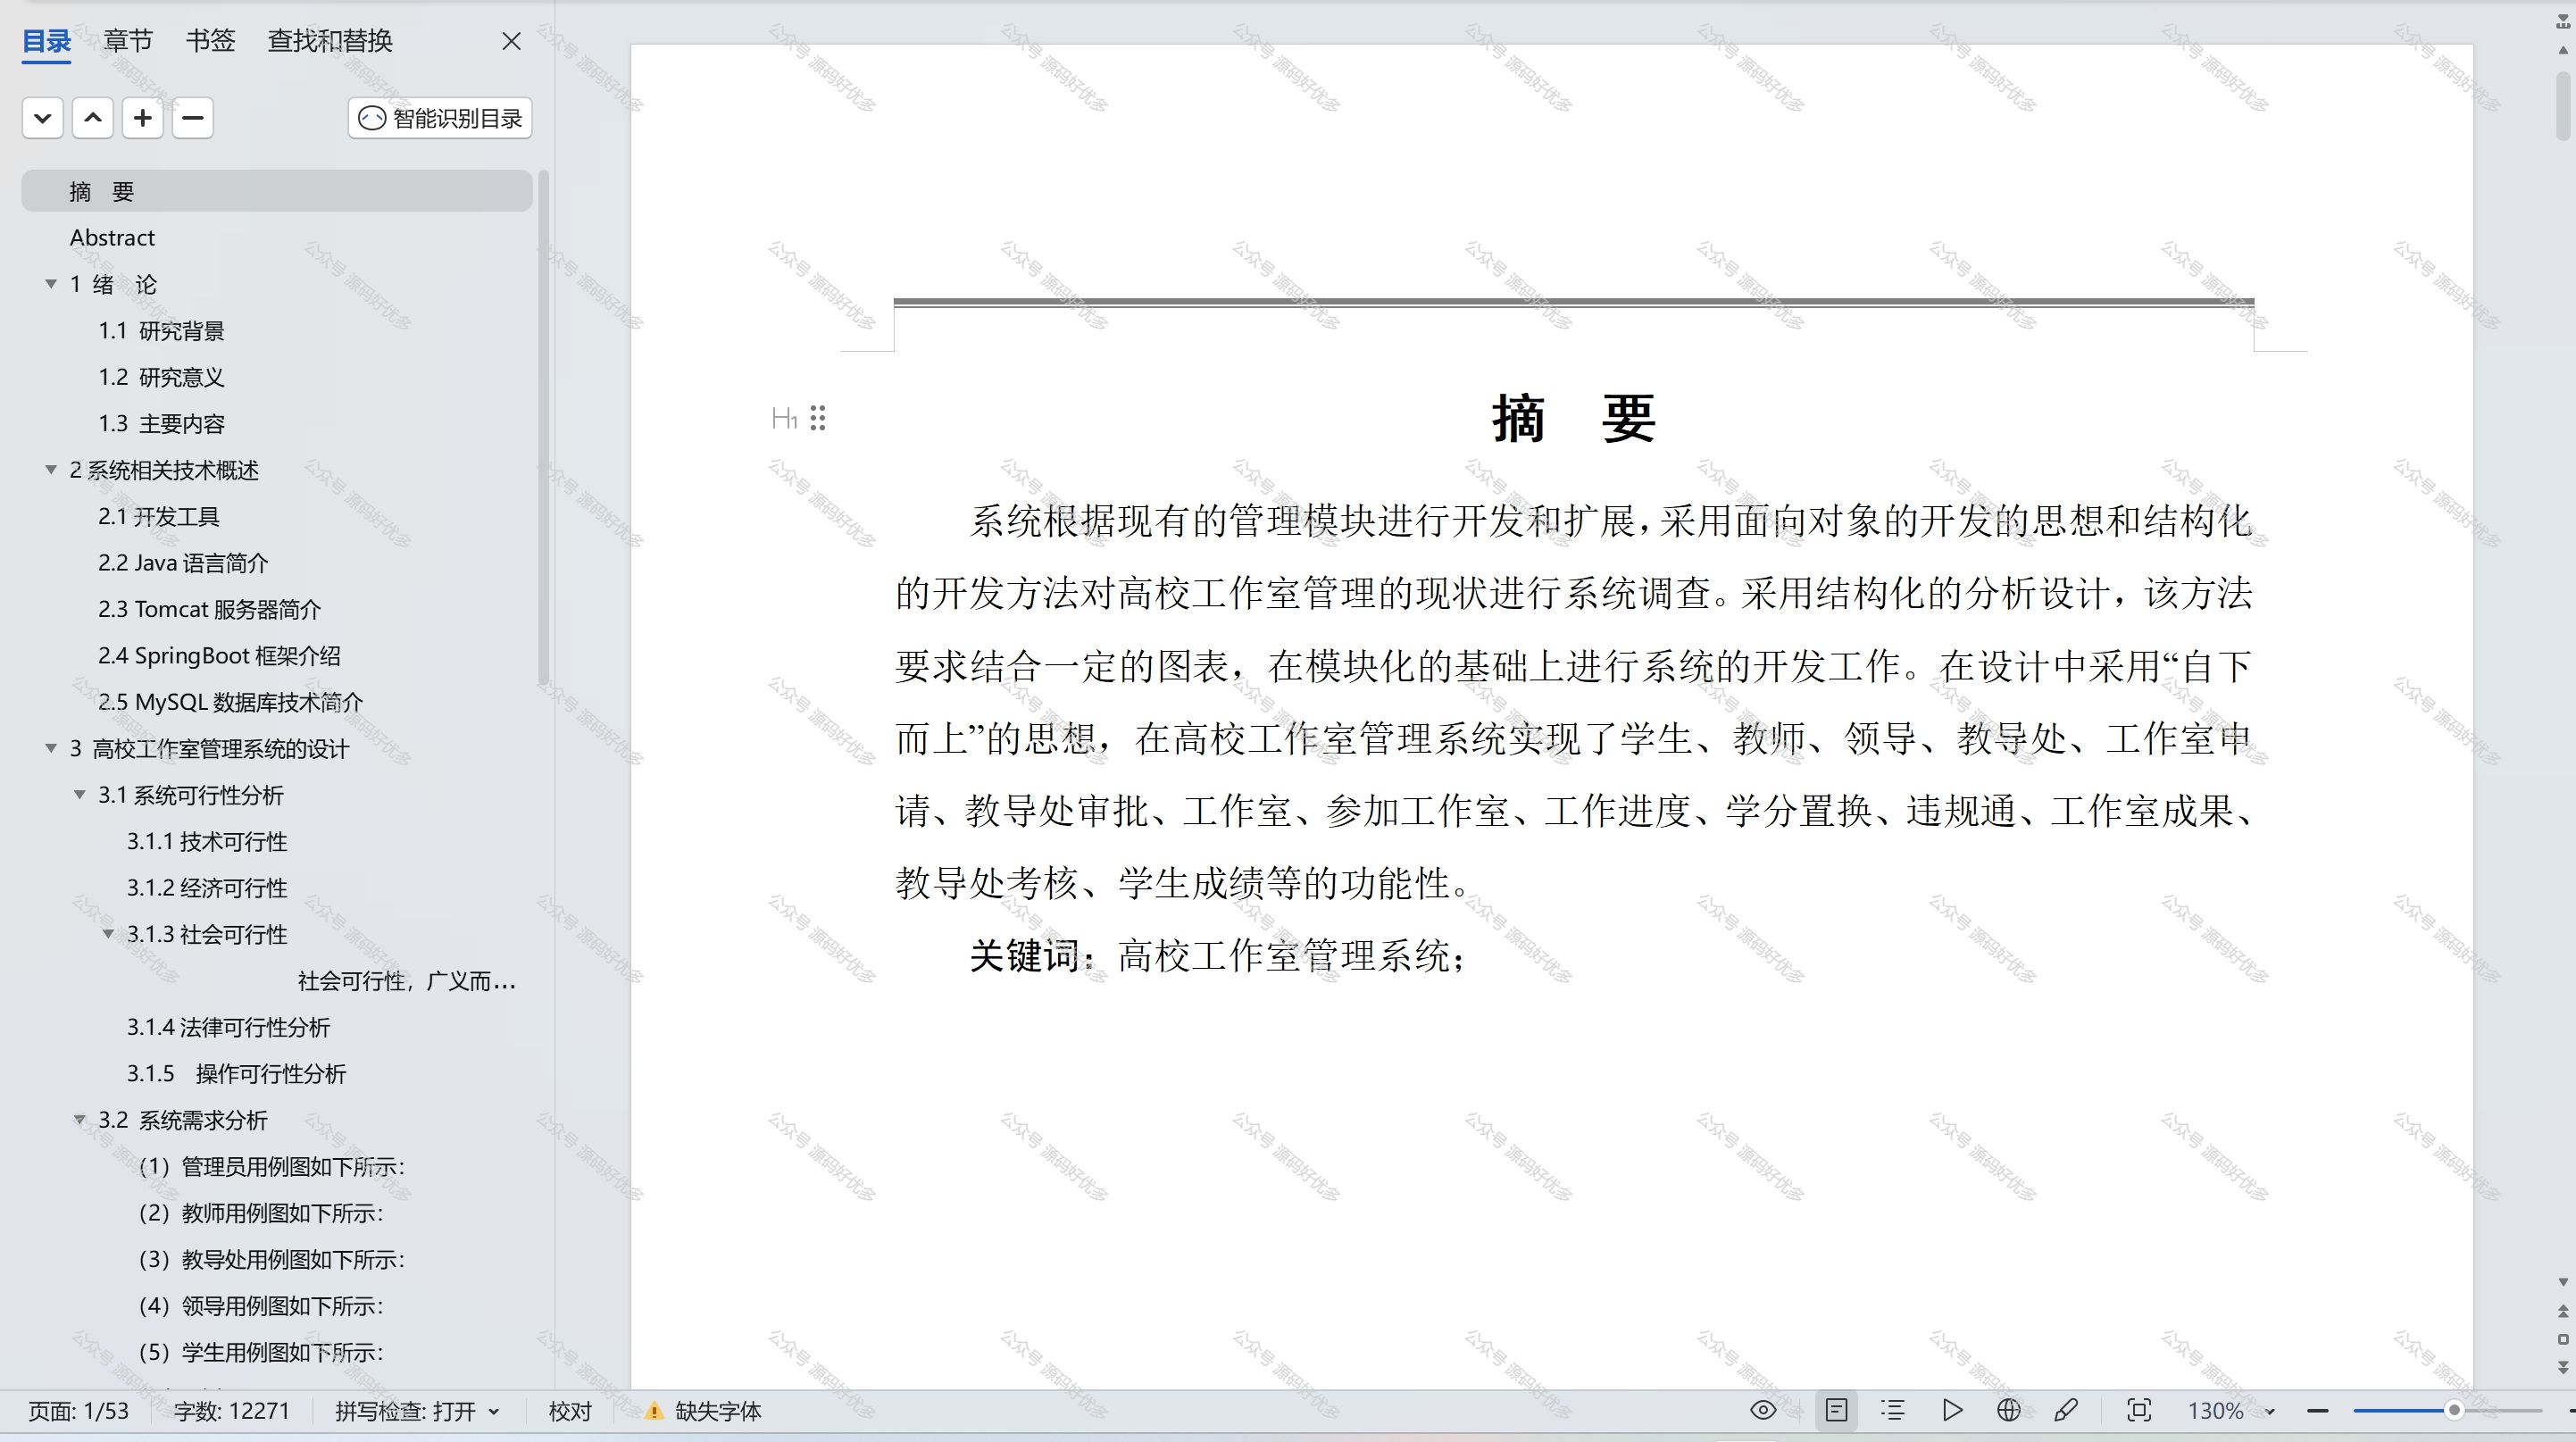Switch to page layout view icon
The height and width of the screenshot is (1442, 2576).
point(1836,1410)
